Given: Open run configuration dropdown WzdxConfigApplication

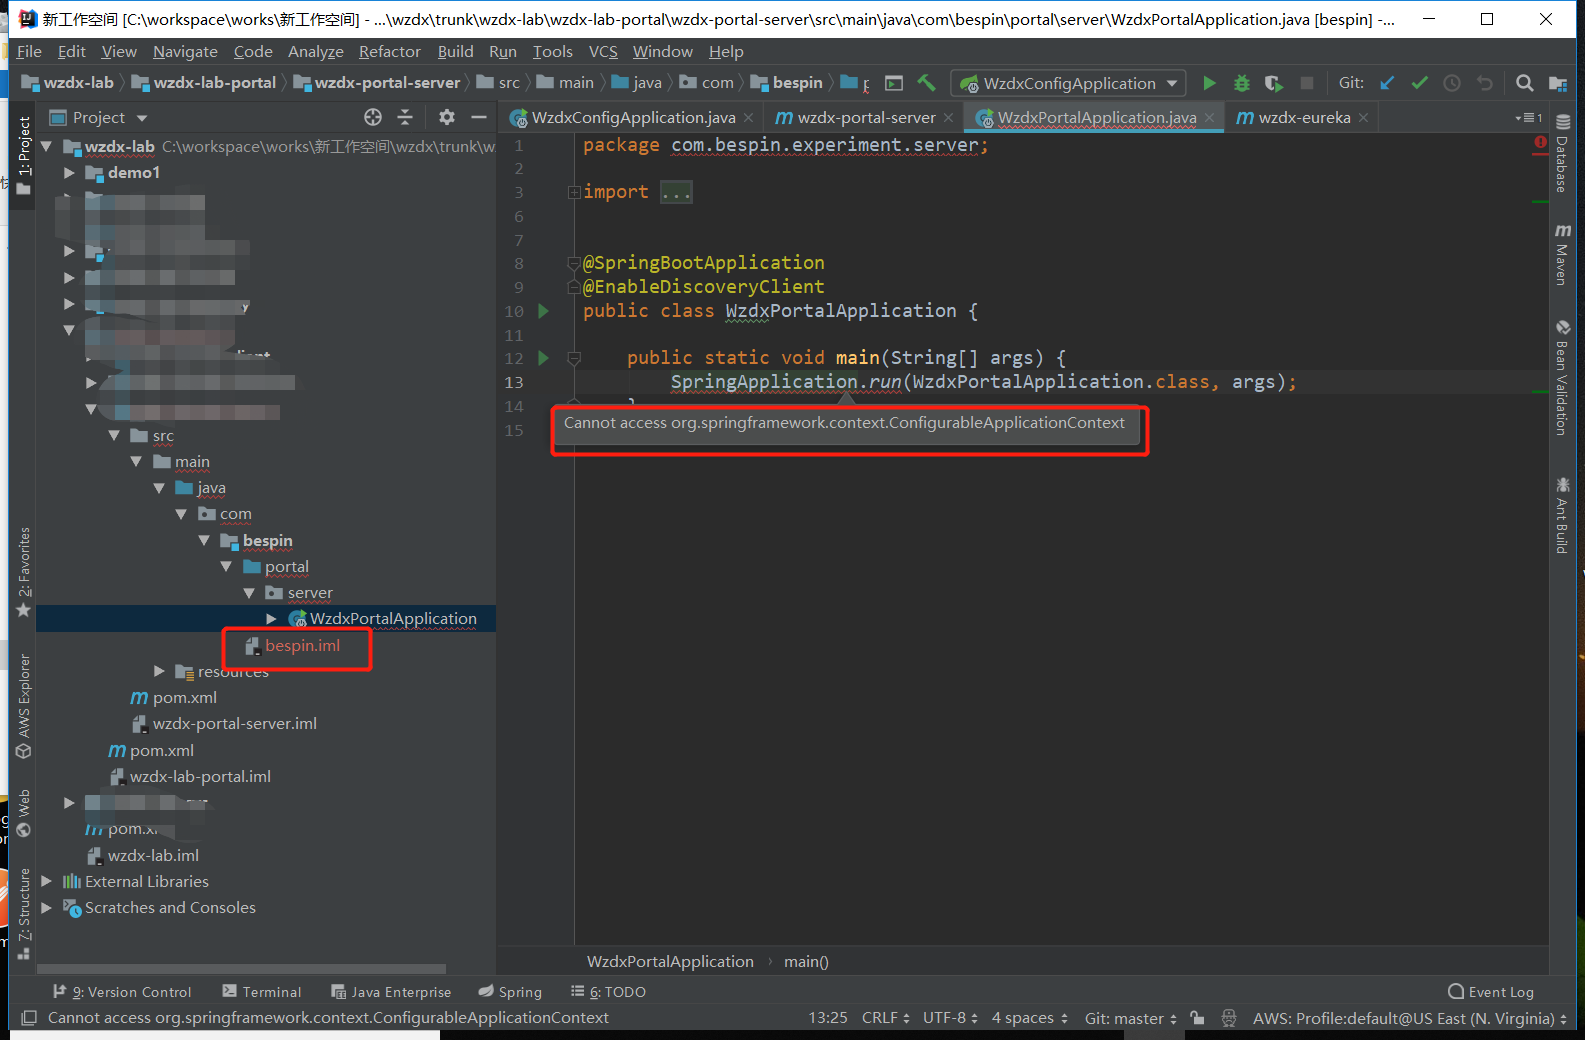Looking at the screenshot, I should (x=1068, y=83).
